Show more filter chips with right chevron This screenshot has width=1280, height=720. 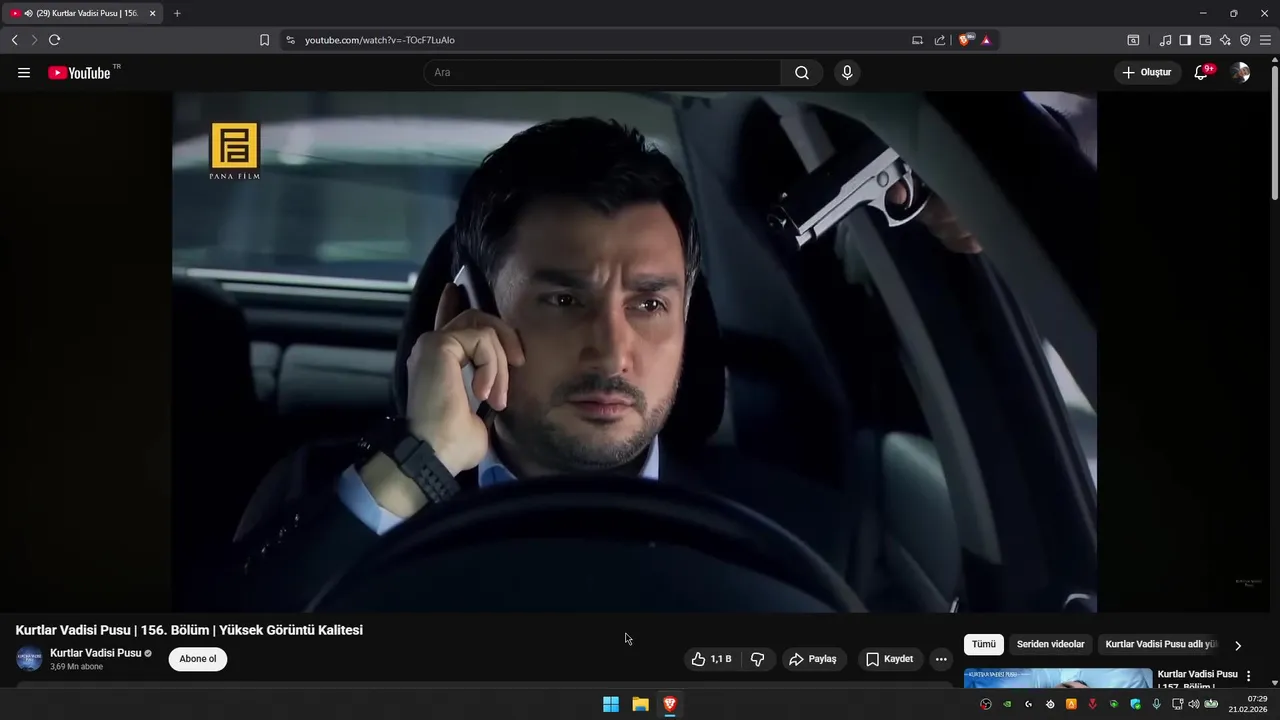point(1238,645)
